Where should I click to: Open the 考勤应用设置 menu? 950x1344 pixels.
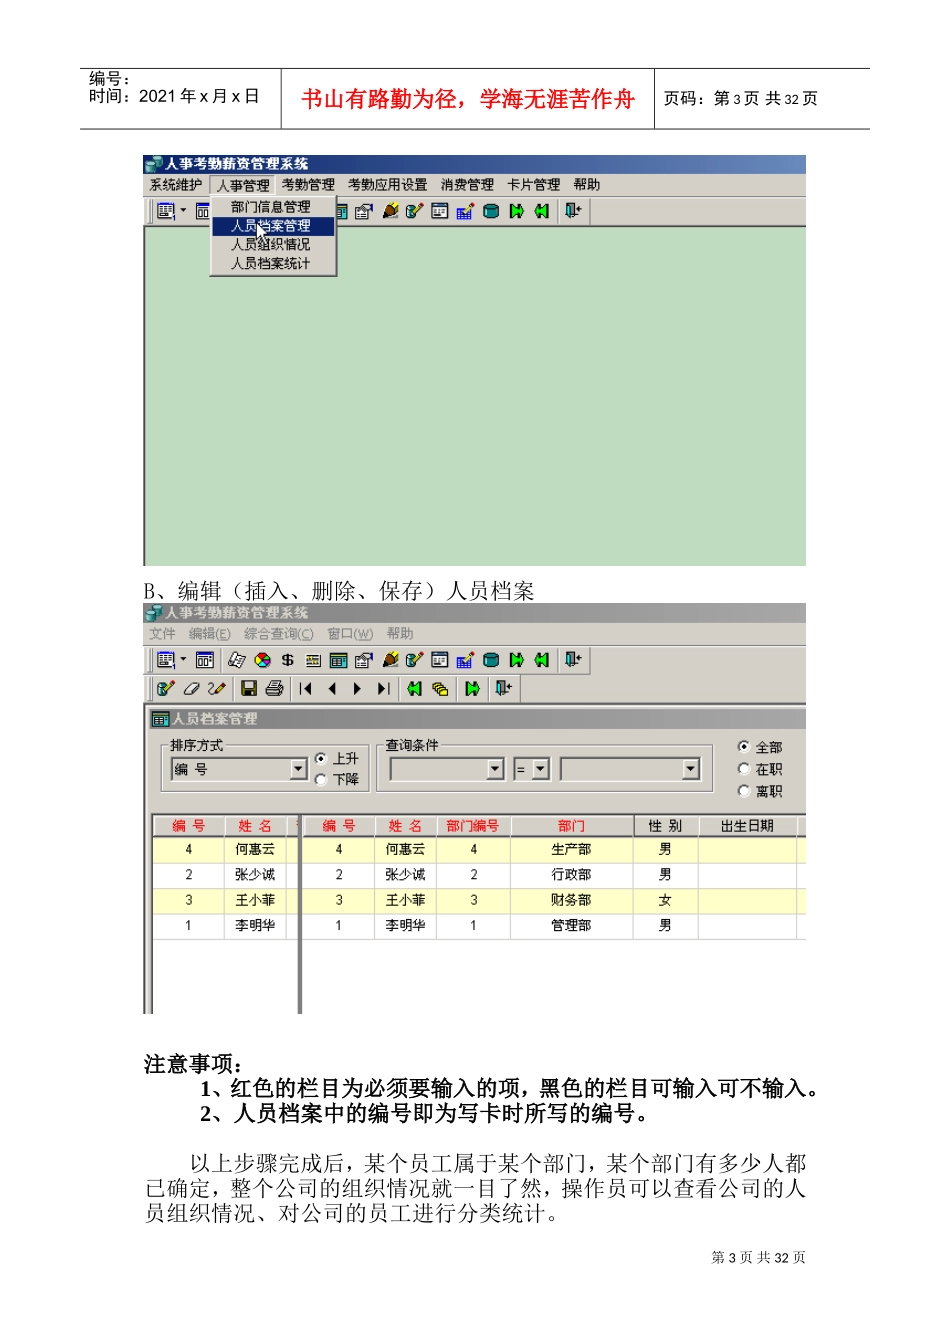[388, 185]
